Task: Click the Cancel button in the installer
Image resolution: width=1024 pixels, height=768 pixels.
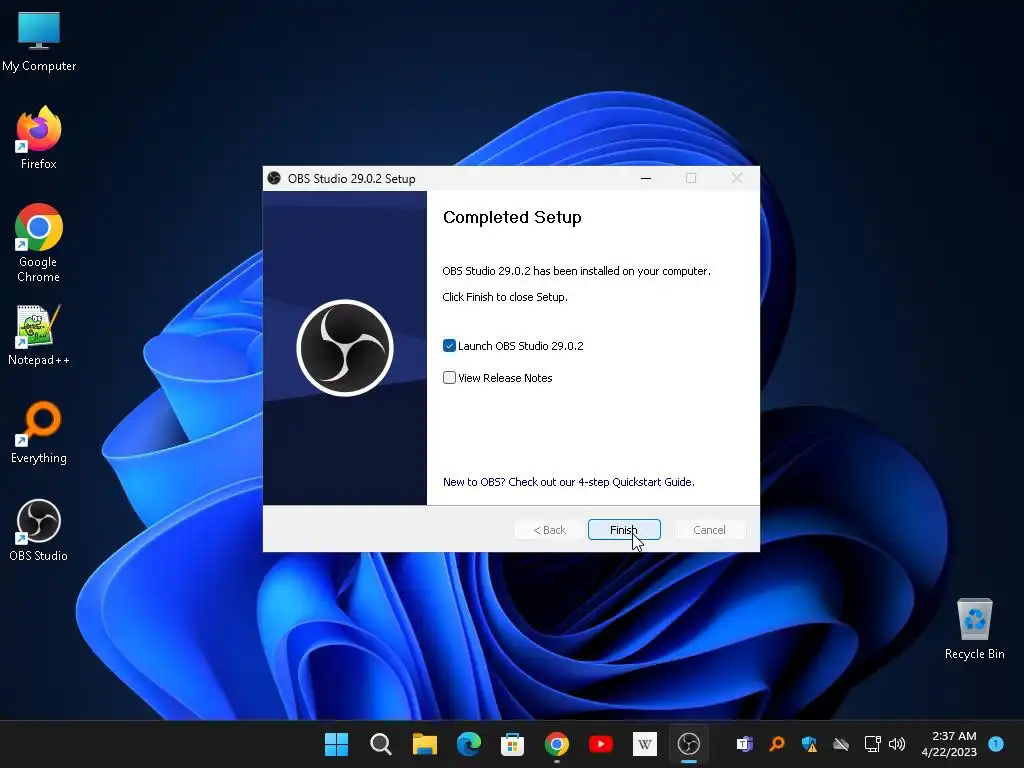Action: coord(709,530)
